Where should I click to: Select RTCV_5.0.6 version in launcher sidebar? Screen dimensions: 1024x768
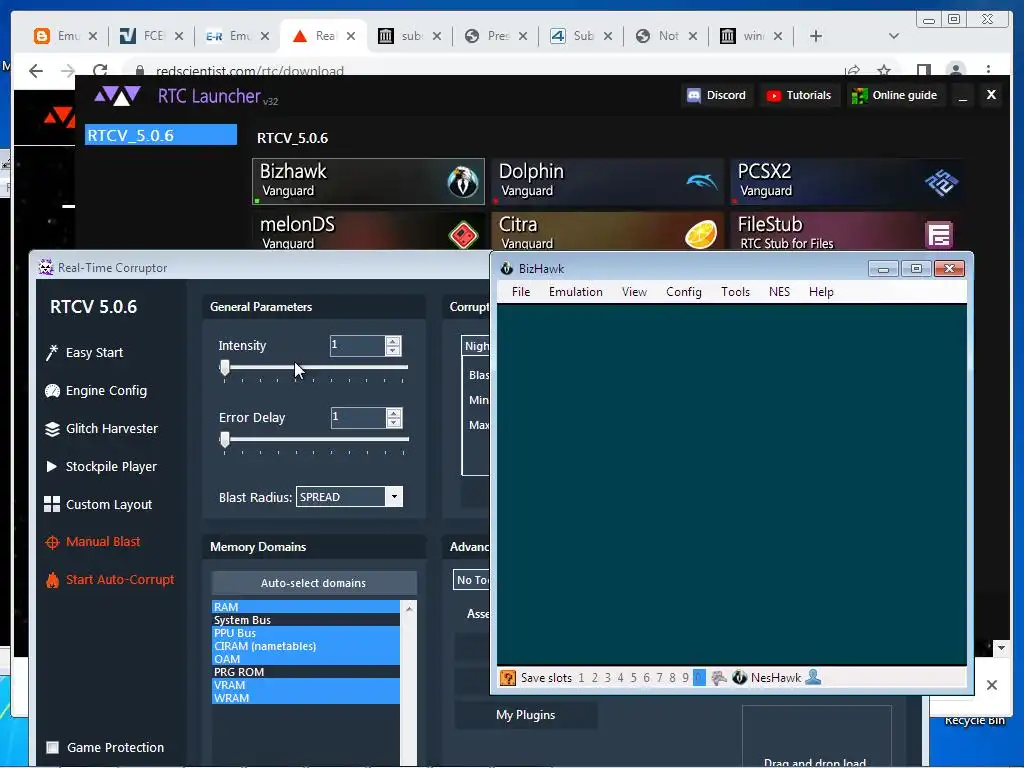(x=161, y=135)
